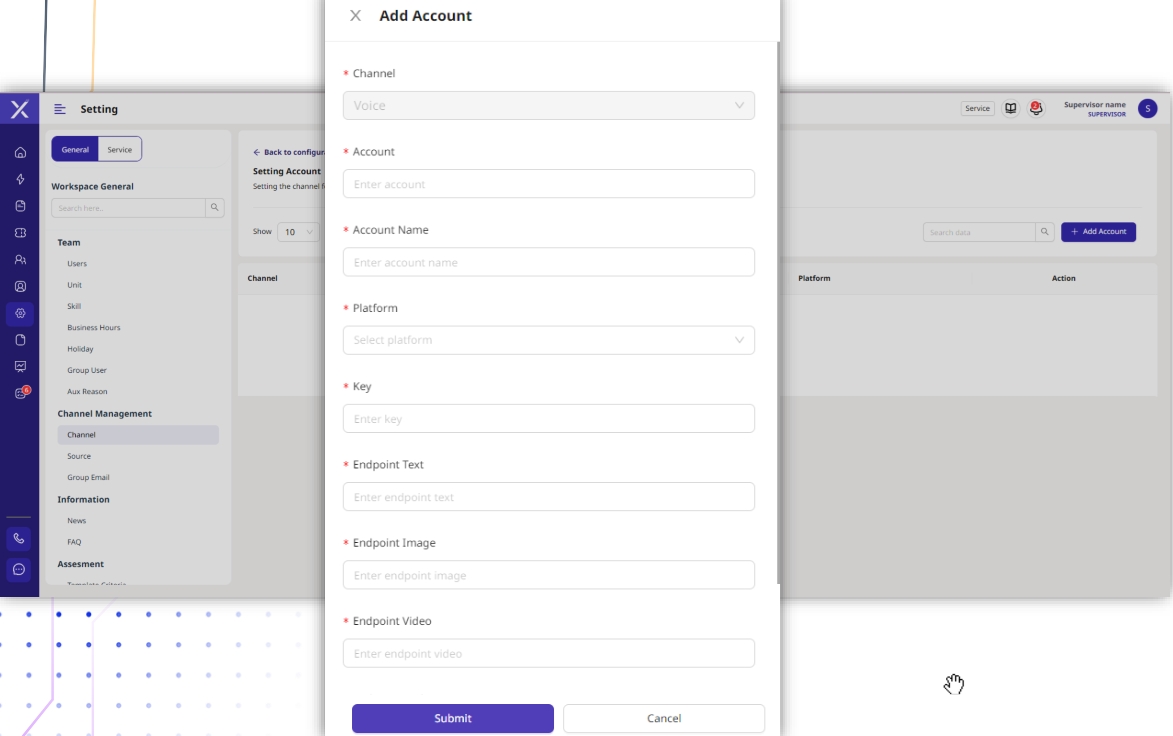This screenshot has width=1173, height=736.
Task: Click the home icon in left sidebar
Action: pos(20,152)
